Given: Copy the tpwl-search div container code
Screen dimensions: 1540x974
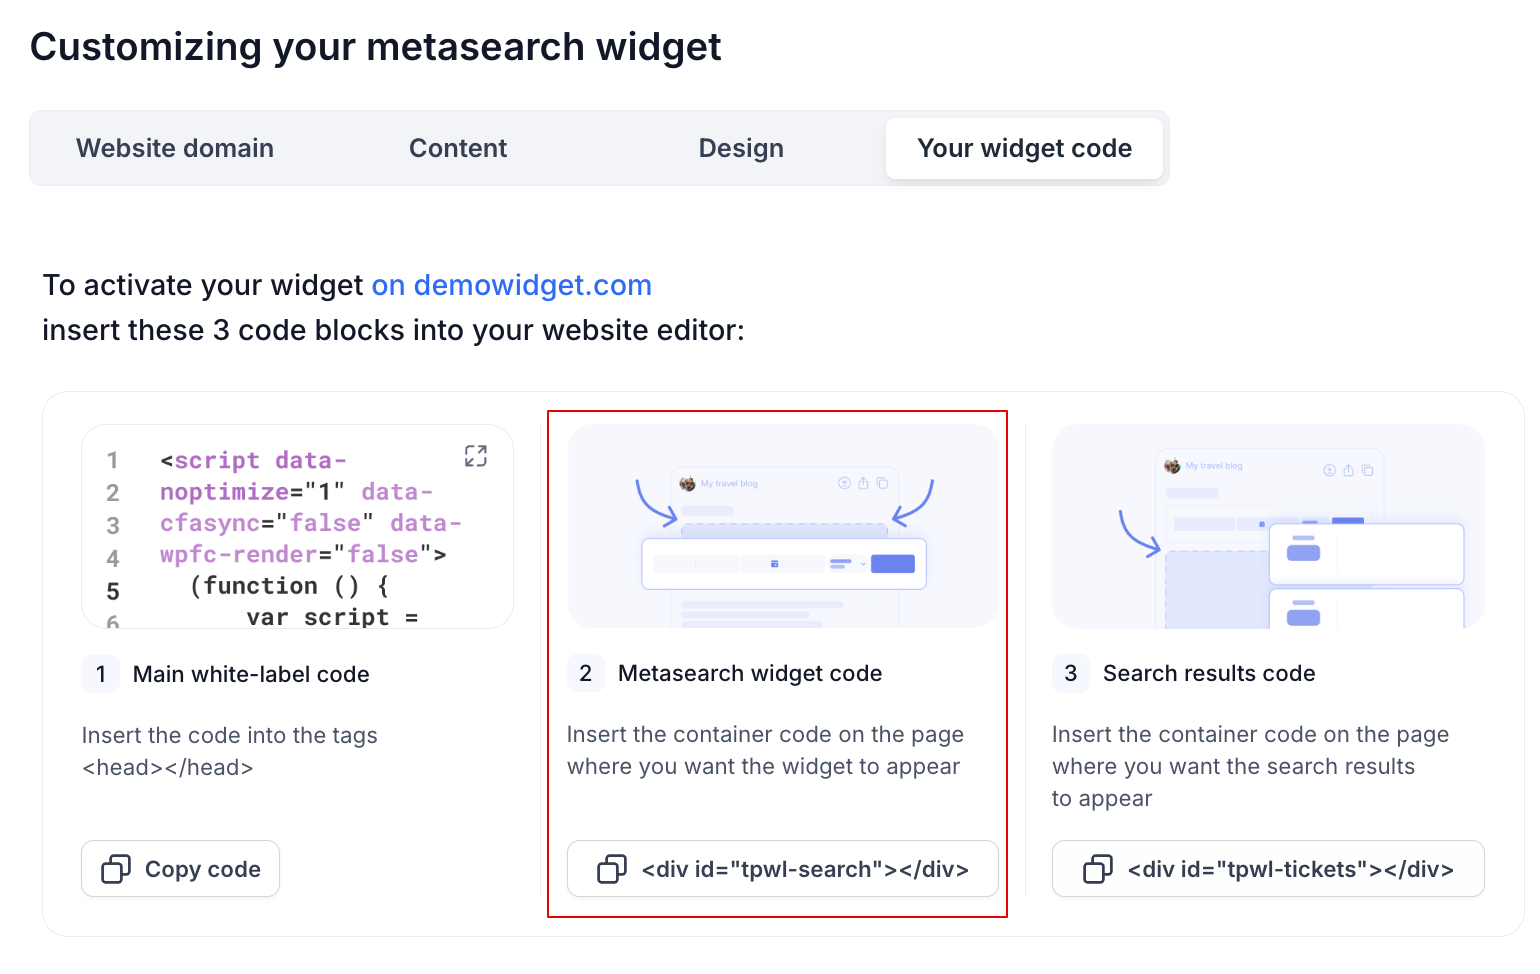Looking at the screenshot, I should pos(782,869).
